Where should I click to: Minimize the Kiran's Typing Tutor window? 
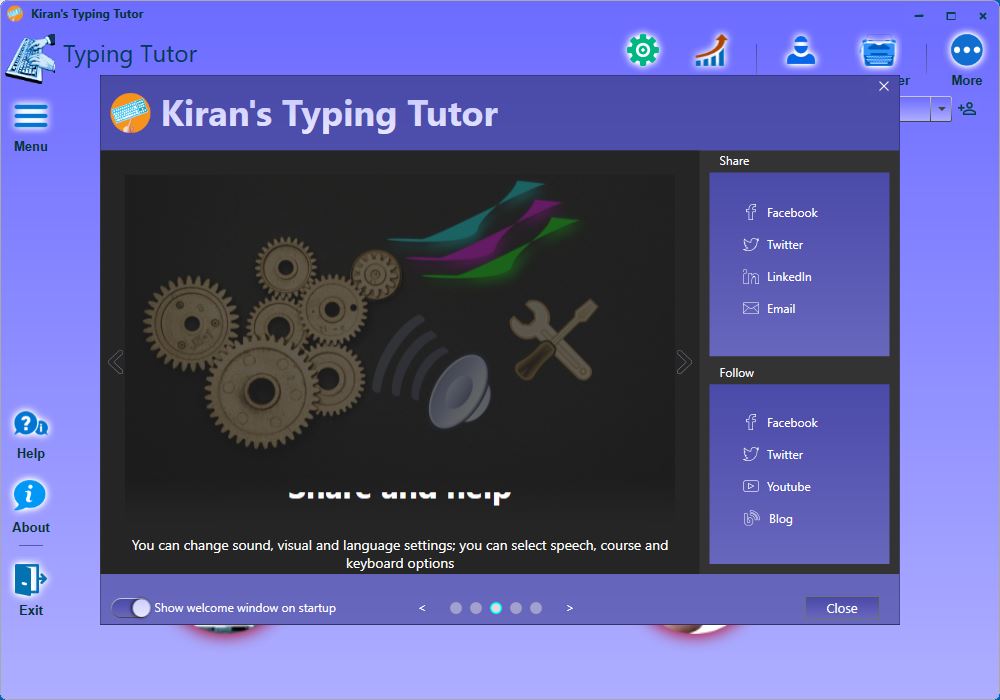click(x=919, y=15)
